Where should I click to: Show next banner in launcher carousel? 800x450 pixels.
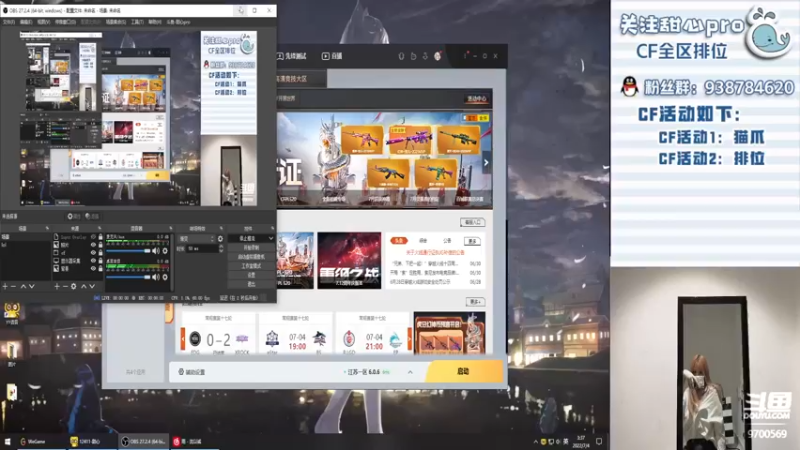click(486, 163)
